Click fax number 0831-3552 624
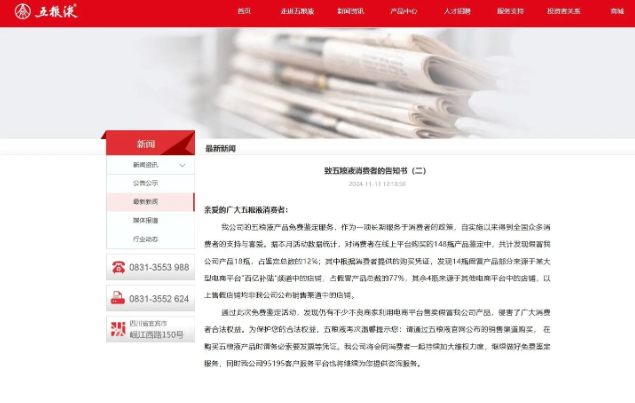The image size is (635, 403). [x=159, y=299]
